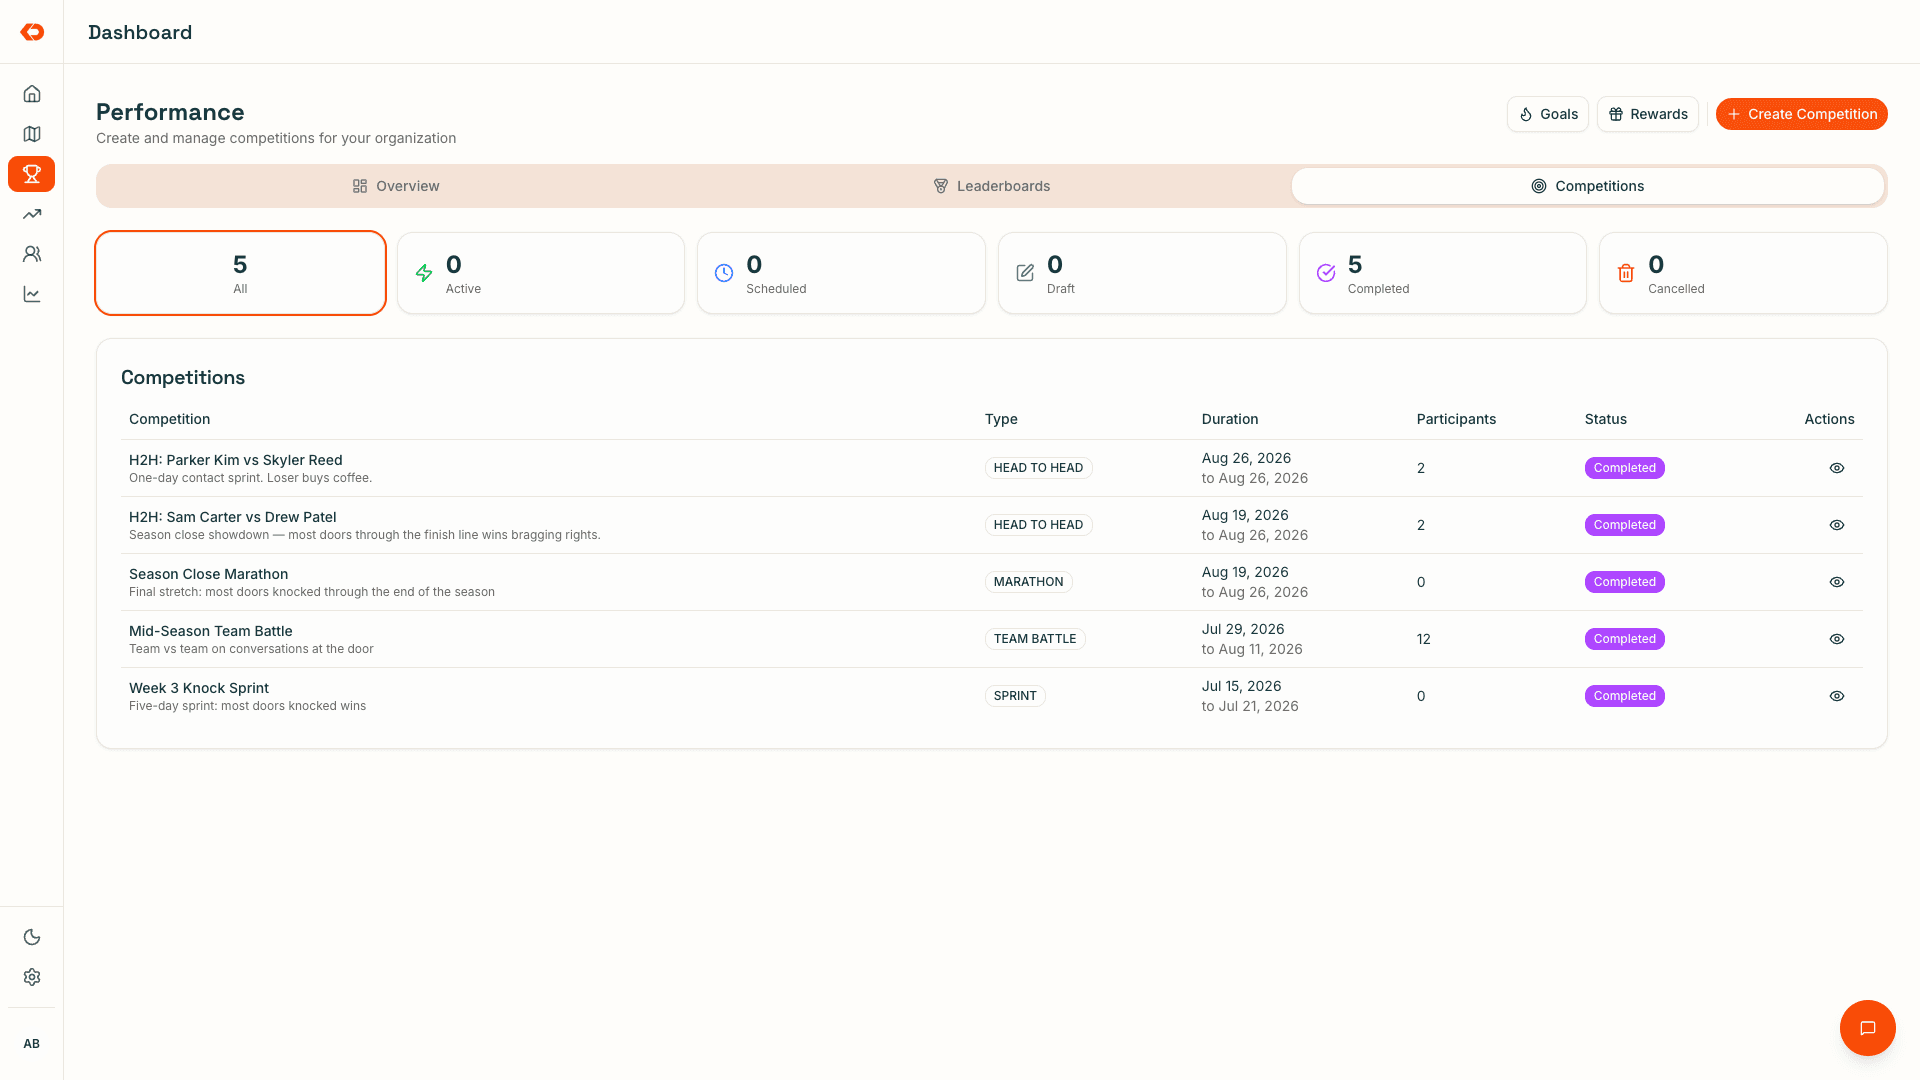Click the Type column header
The image size is (1920, 1080).
click(x=1001, y=419)
